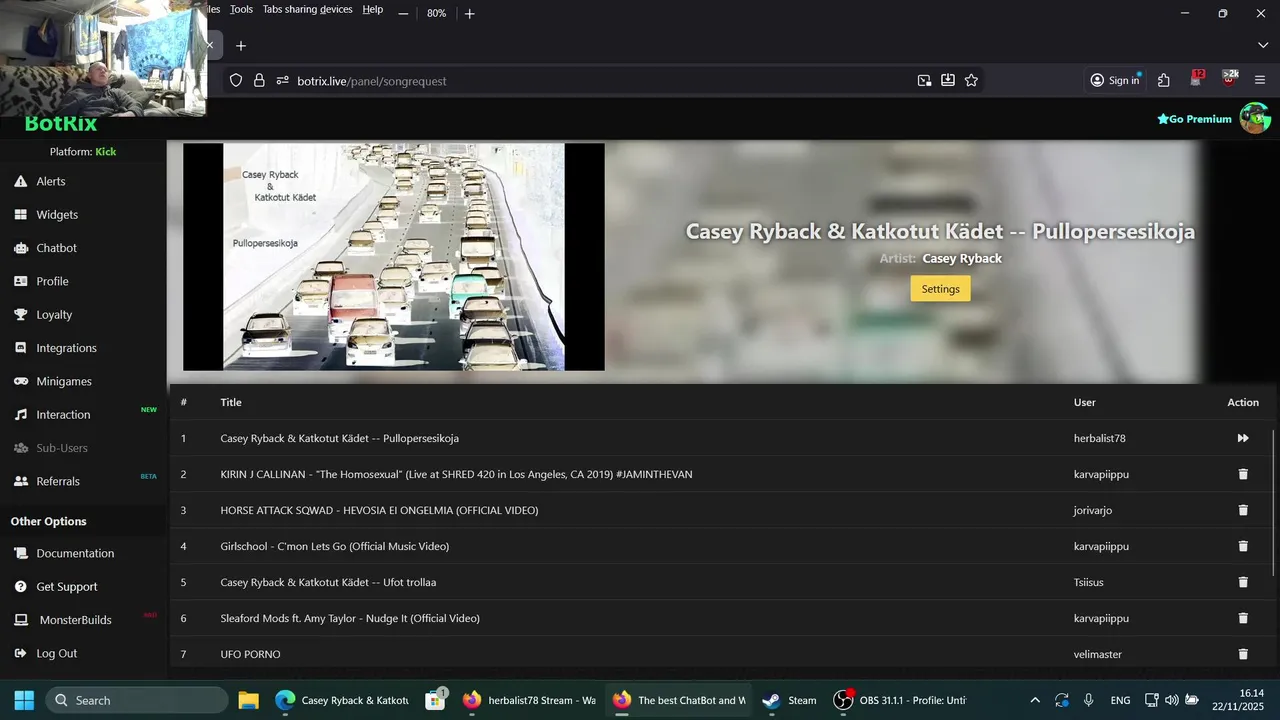Click Go Premium link

[x=1194, y=119]
